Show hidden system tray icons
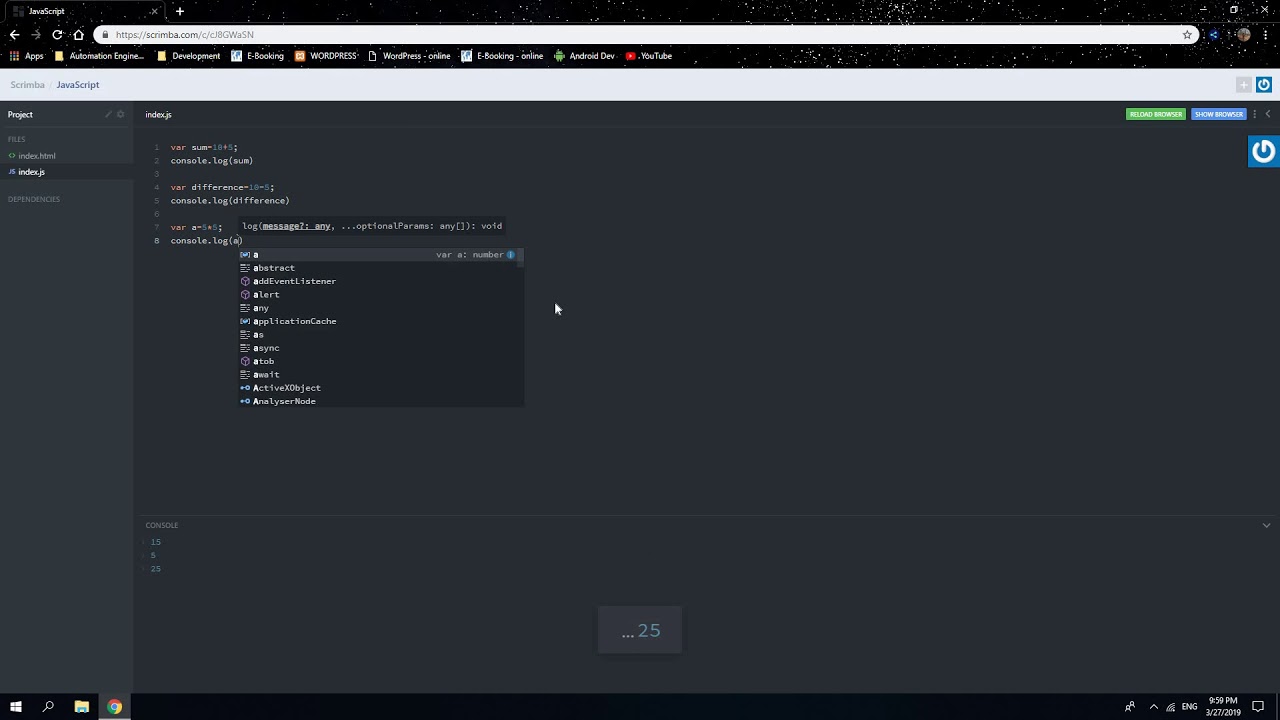Viewport: 1280px width, 720px height. (1153, 707)
